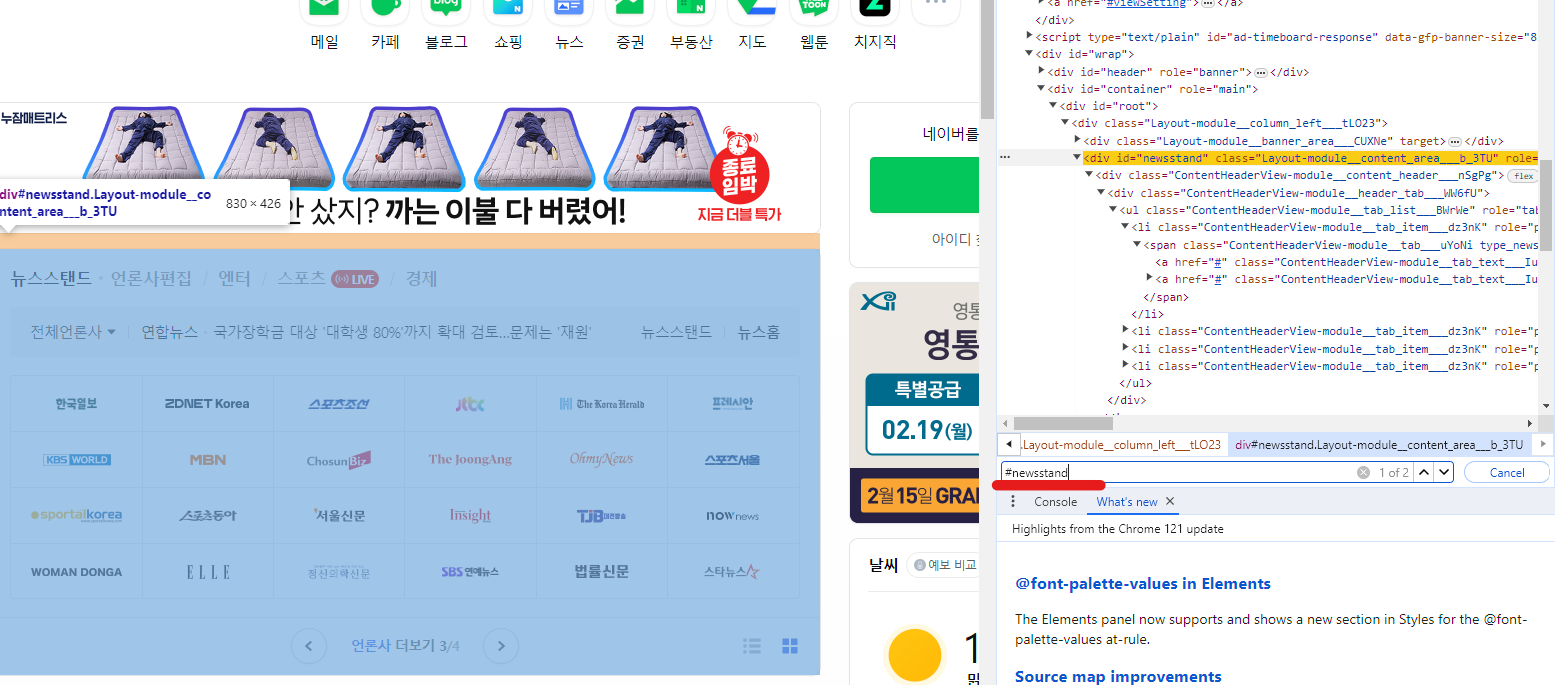Screen dimensions: 1555x685
Task: Click the 스타뉴스 press logo
Action: pos(733,572)
